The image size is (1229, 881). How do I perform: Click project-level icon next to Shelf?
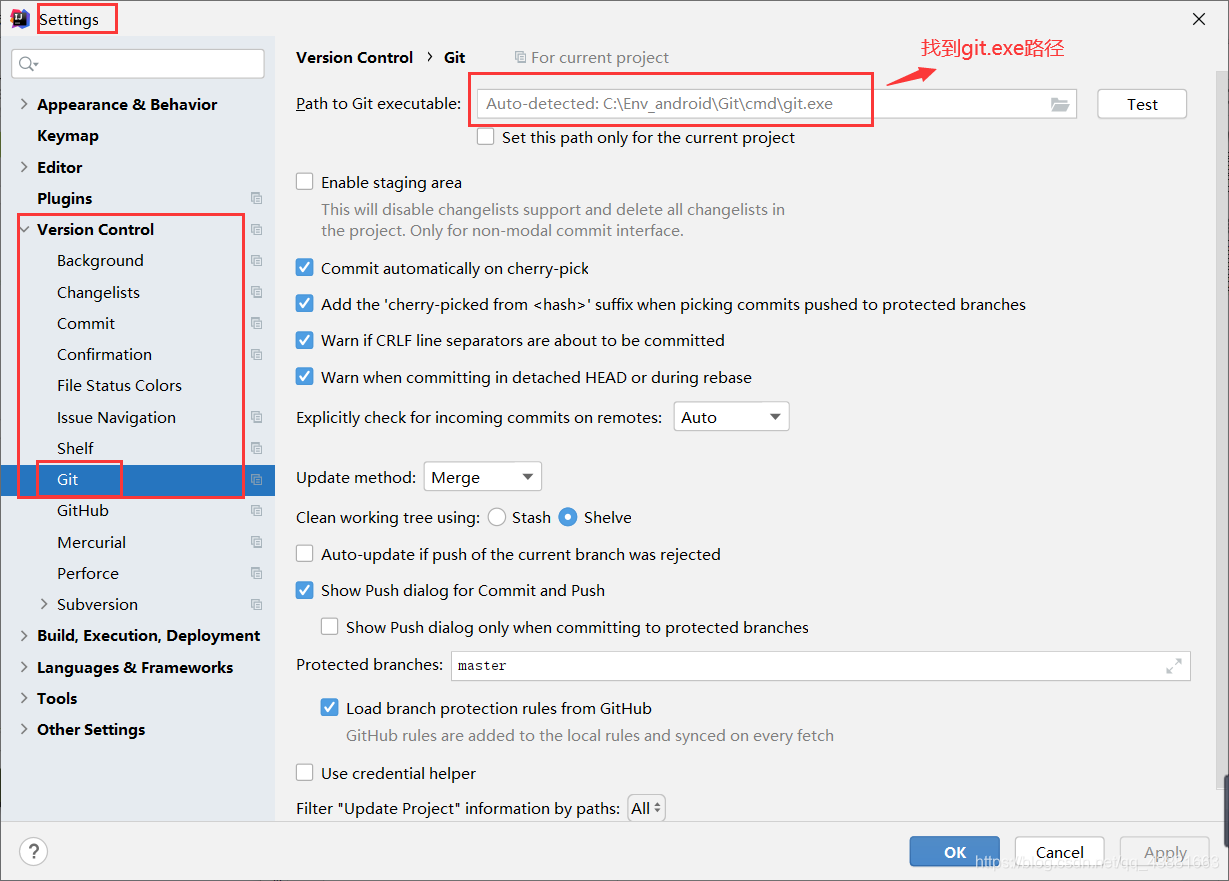click(256, 448)
